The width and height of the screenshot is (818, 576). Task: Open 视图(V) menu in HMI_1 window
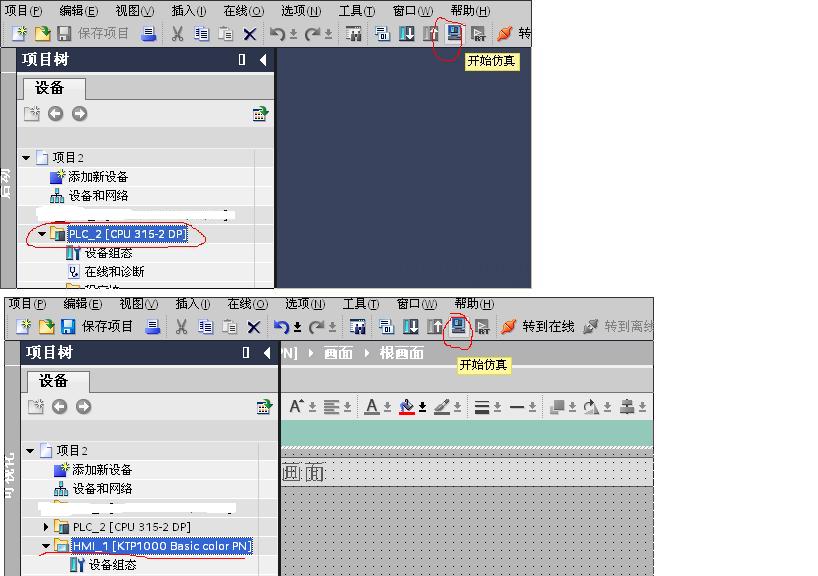[x=139, y=304]
